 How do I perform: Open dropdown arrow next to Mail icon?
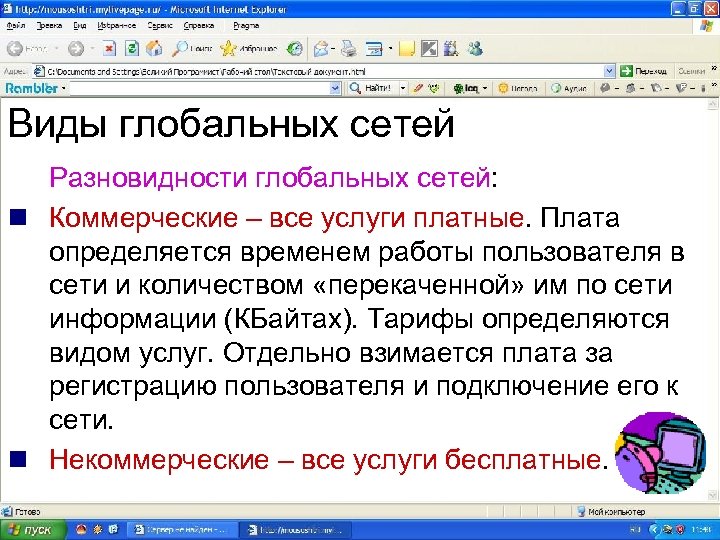click(333, 48)
